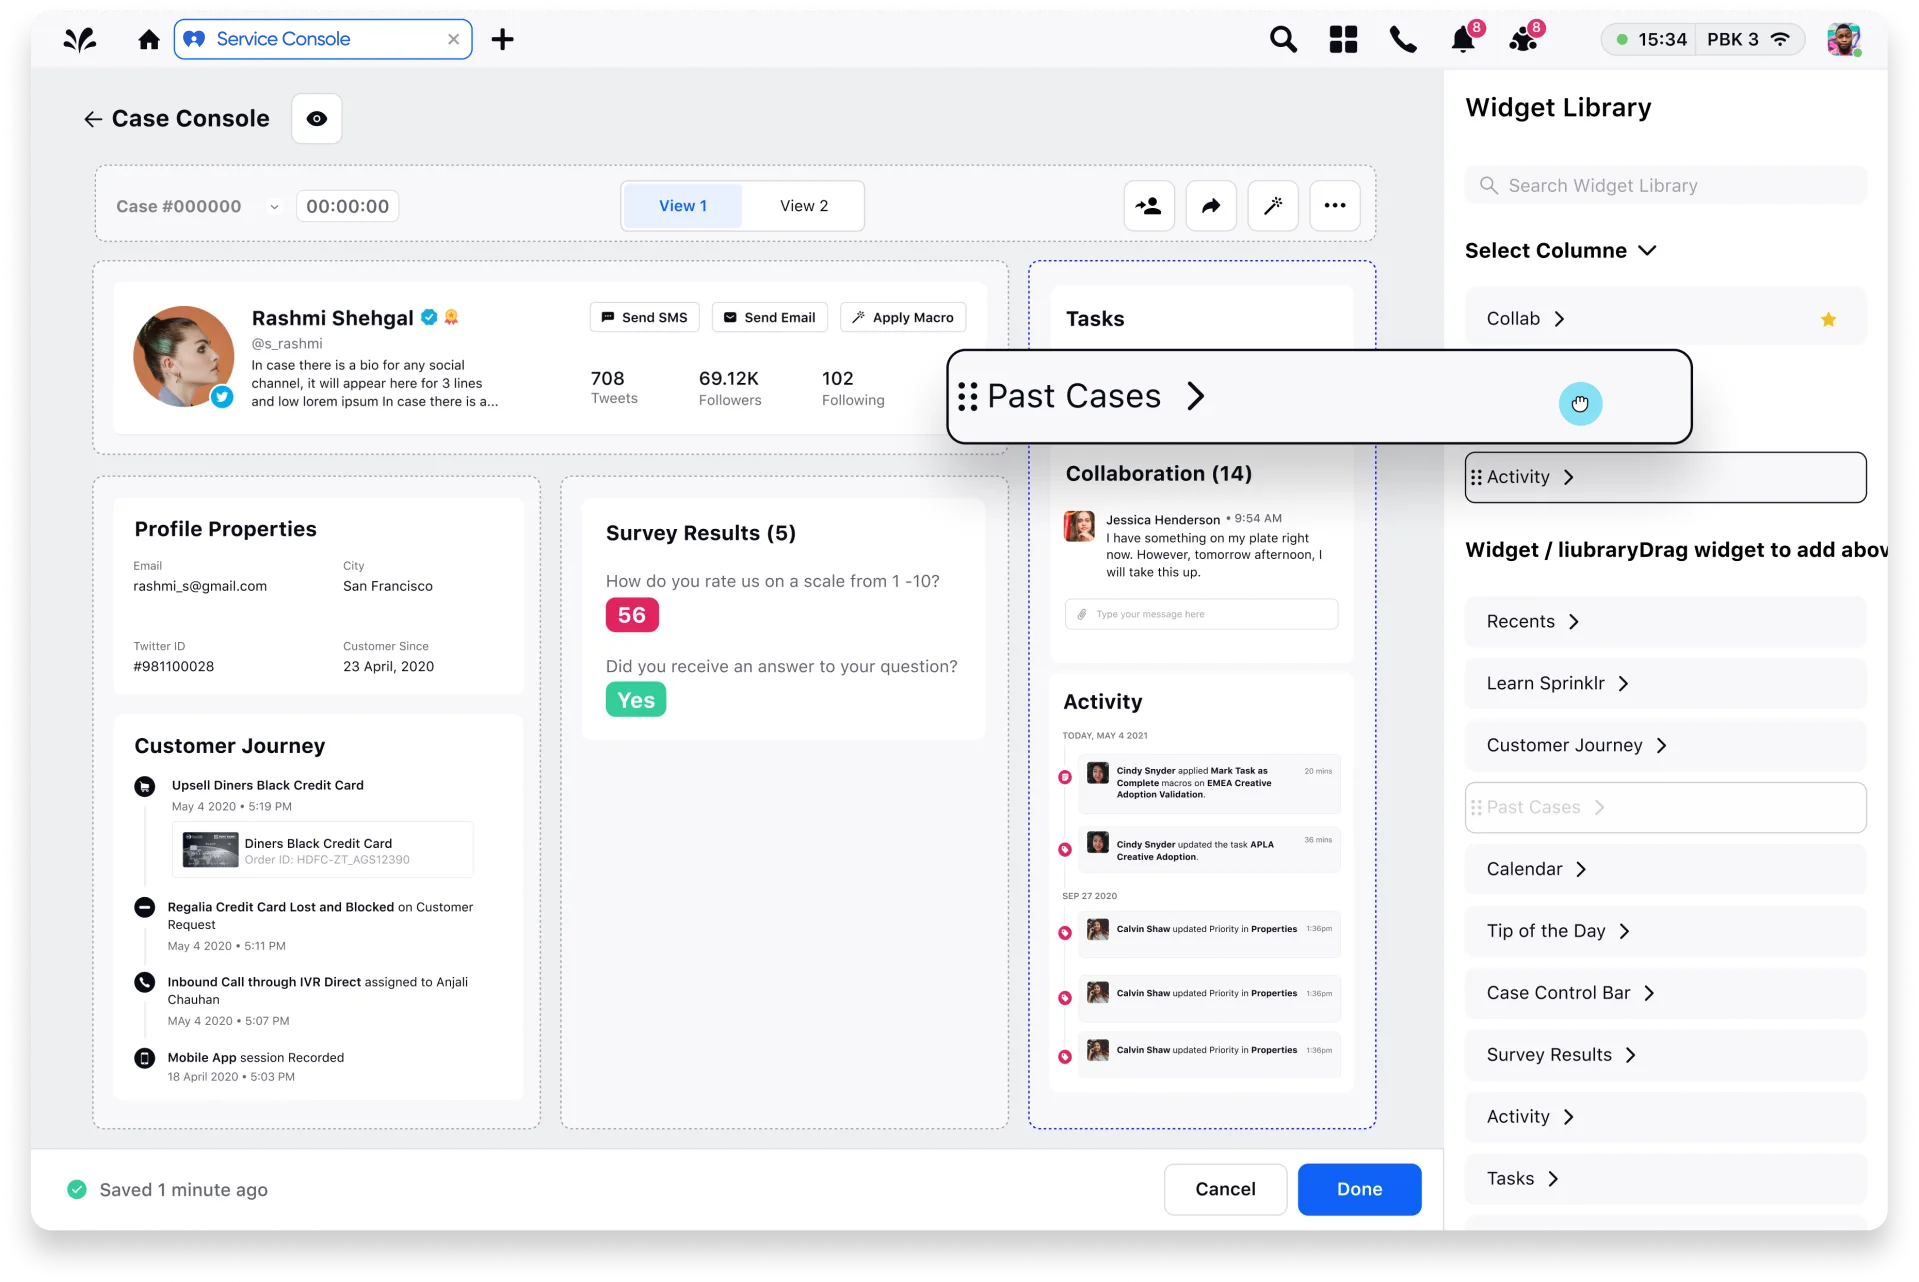Expand the greyed-out Past Cases library row
The height and width of the screenshot is (1282, 1919).
click(1665, 808)
